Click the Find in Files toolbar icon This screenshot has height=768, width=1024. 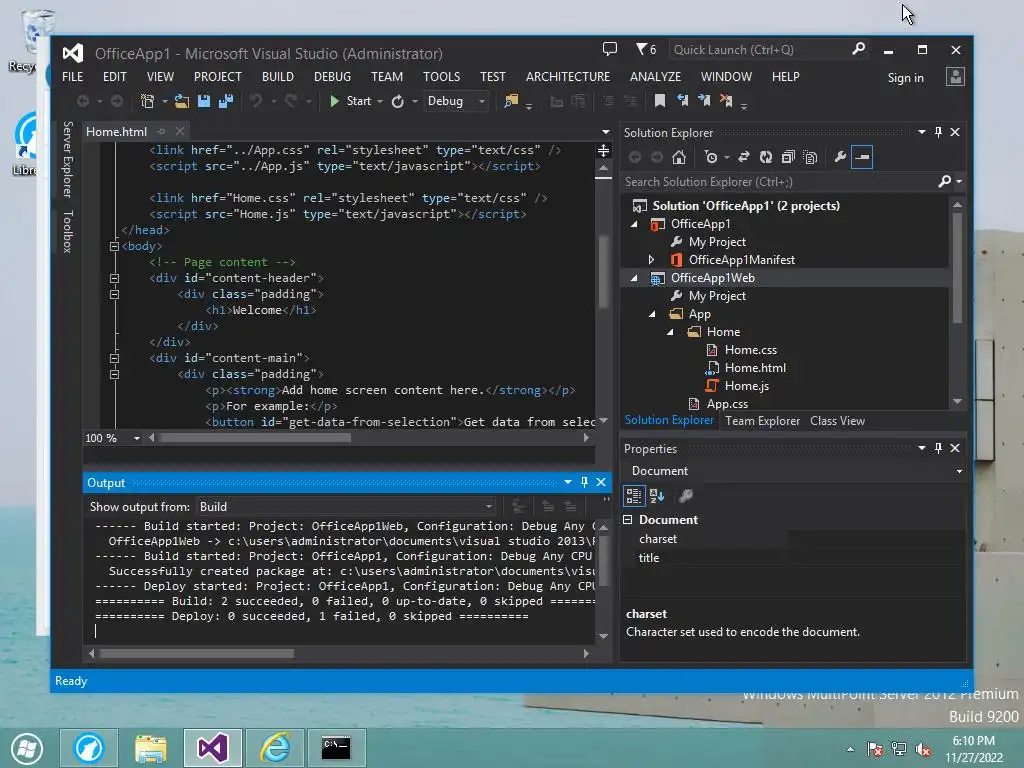(x=511, y=101)
